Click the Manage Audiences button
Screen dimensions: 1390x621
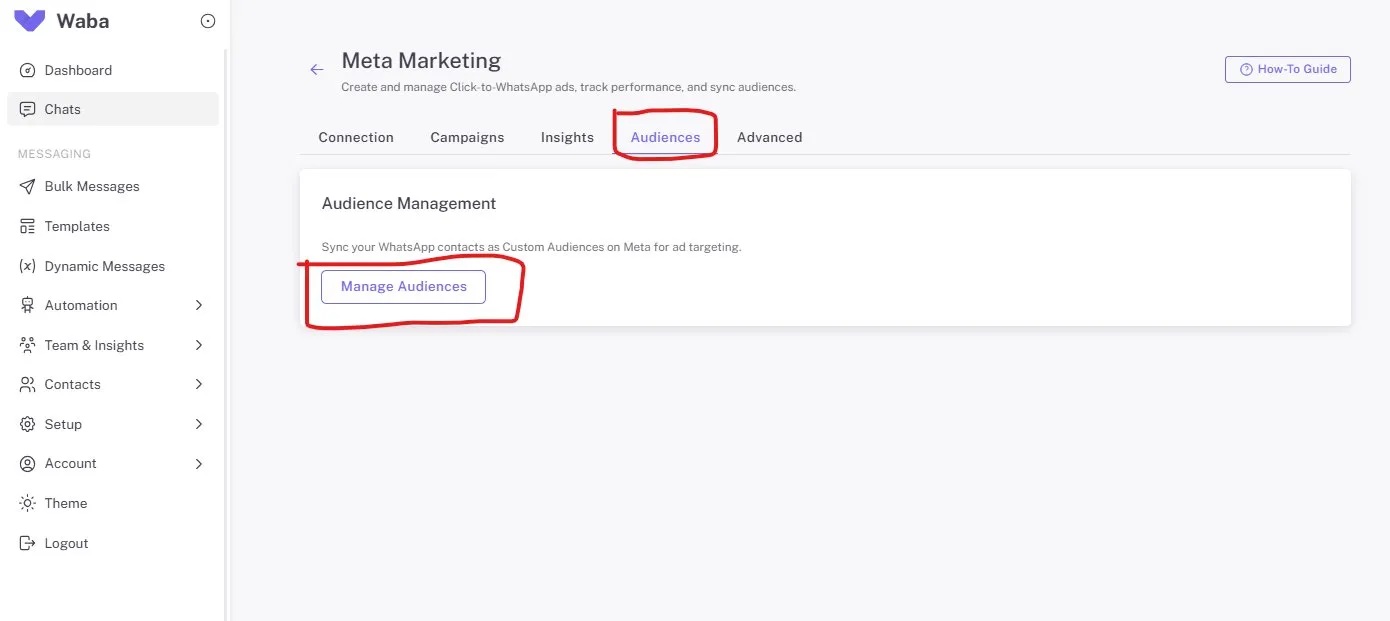click(403, 286)
